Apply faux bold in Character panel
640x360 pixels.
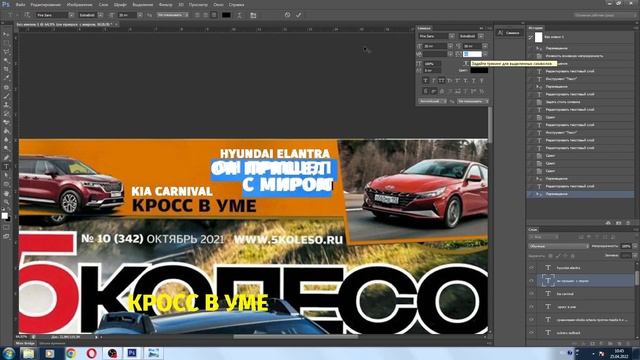pos(425,81)
